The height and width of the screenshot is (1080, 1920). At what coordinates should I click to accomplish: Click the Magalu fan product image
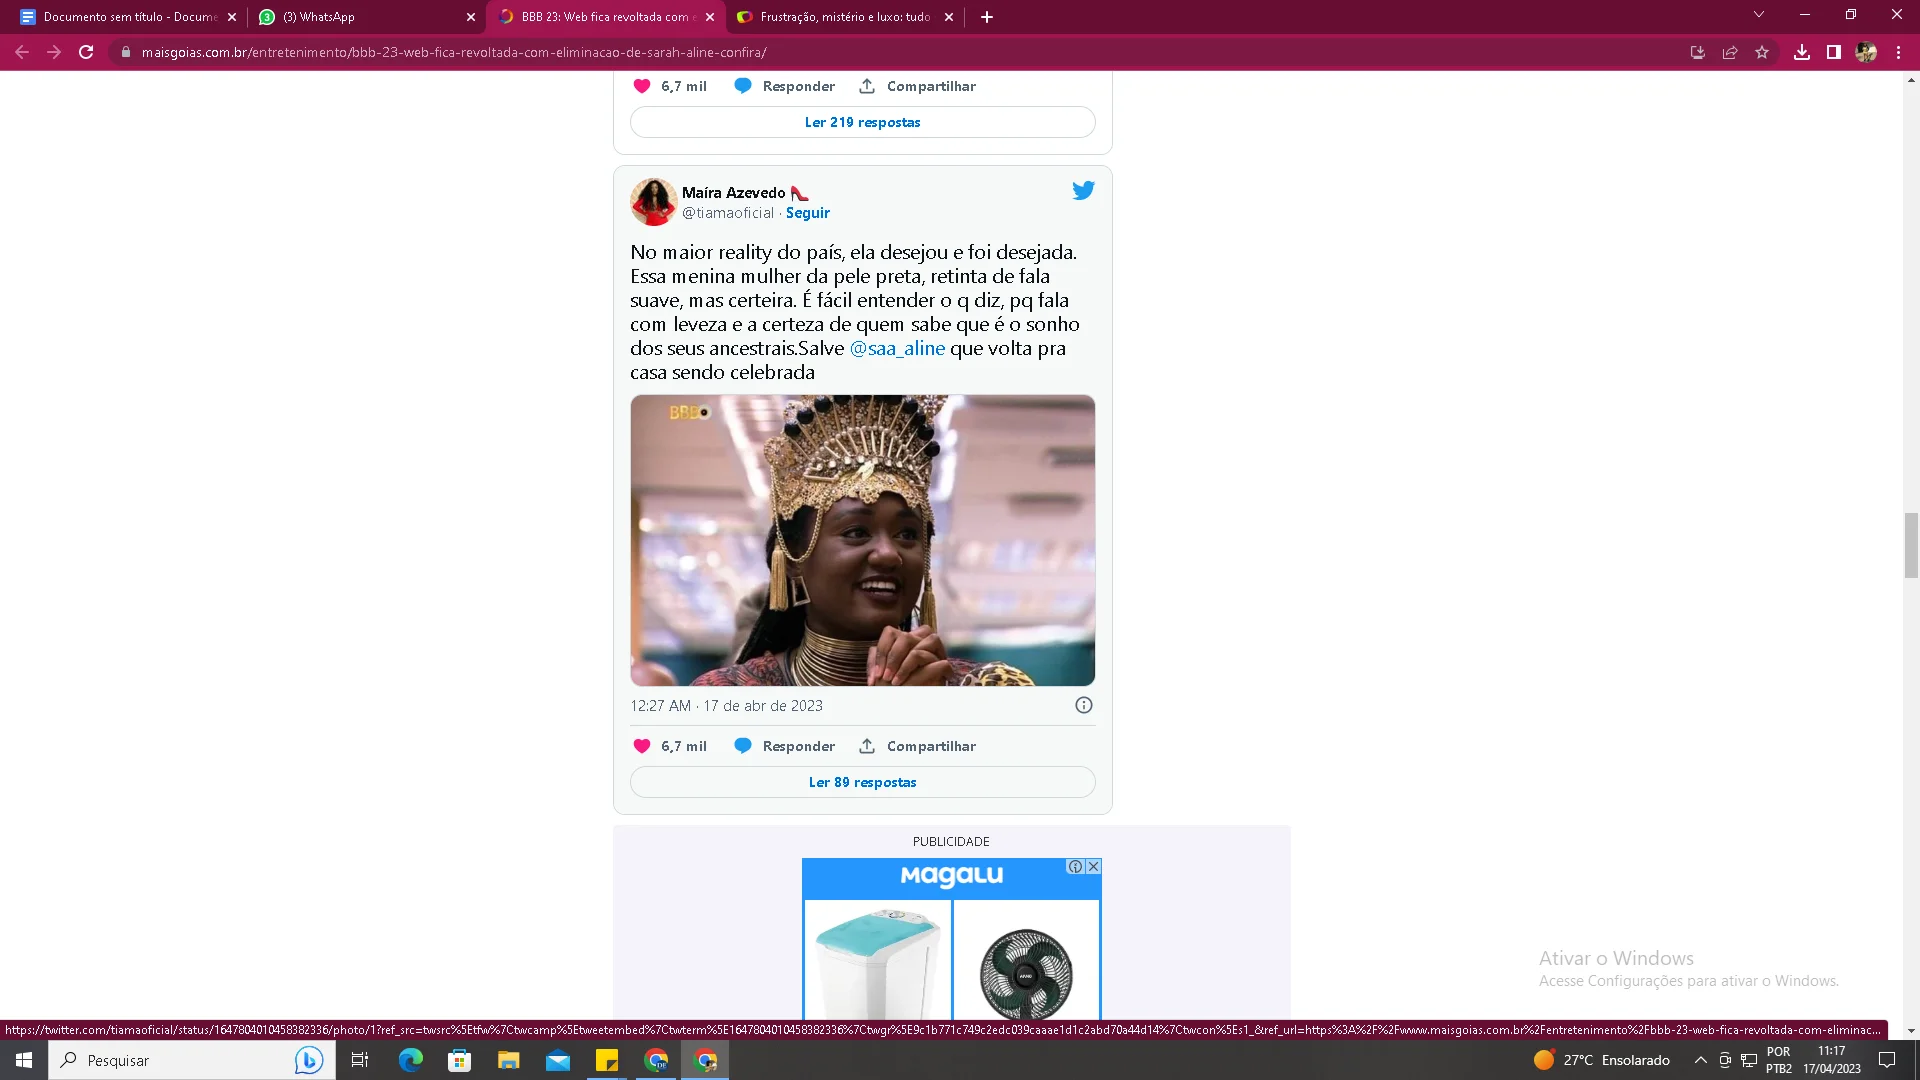pyautogui.click(x=1026, y=962)
